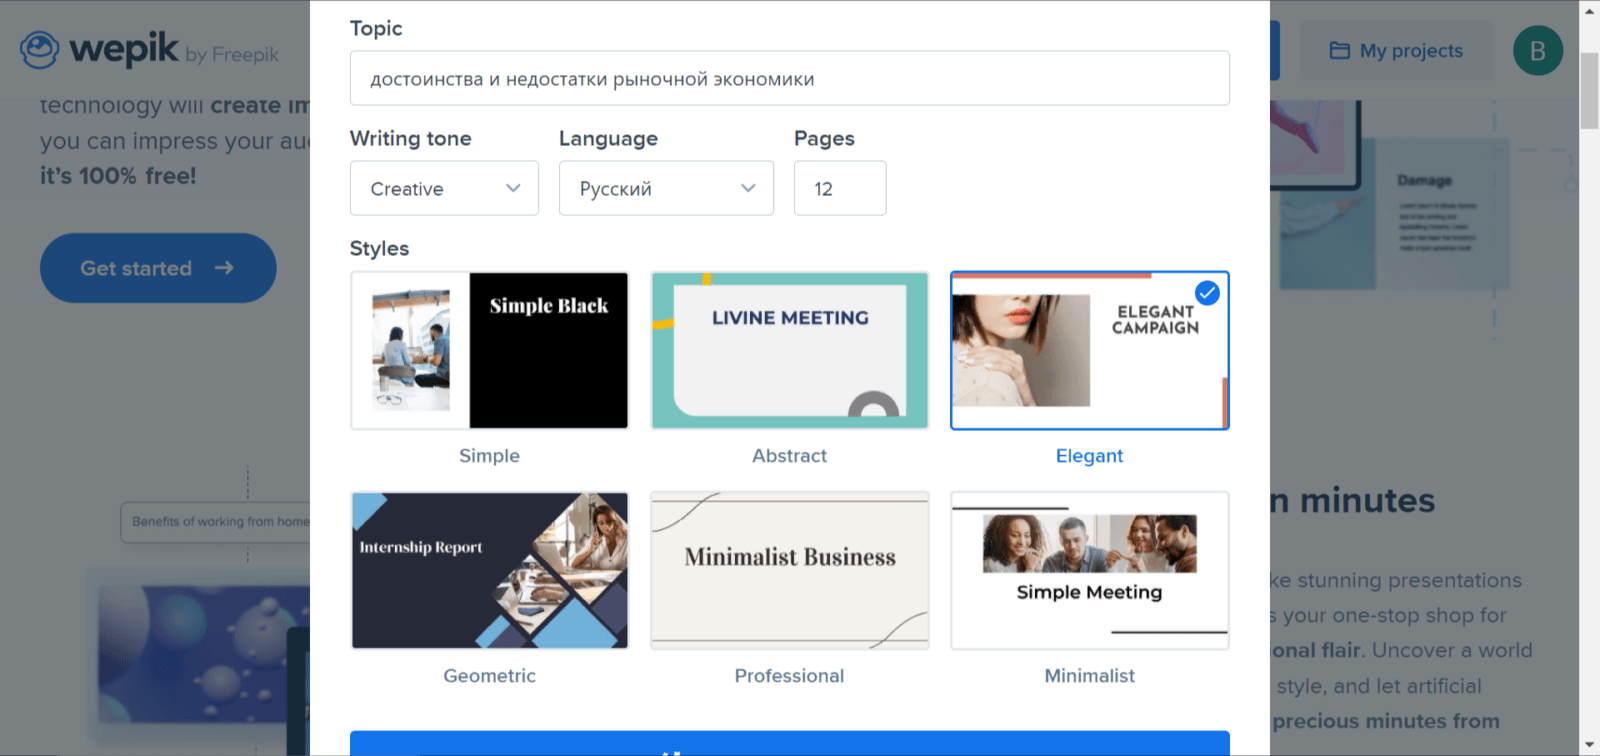Click into the Topic text field
Screen dimensions: 1600x756
point(790,78)
